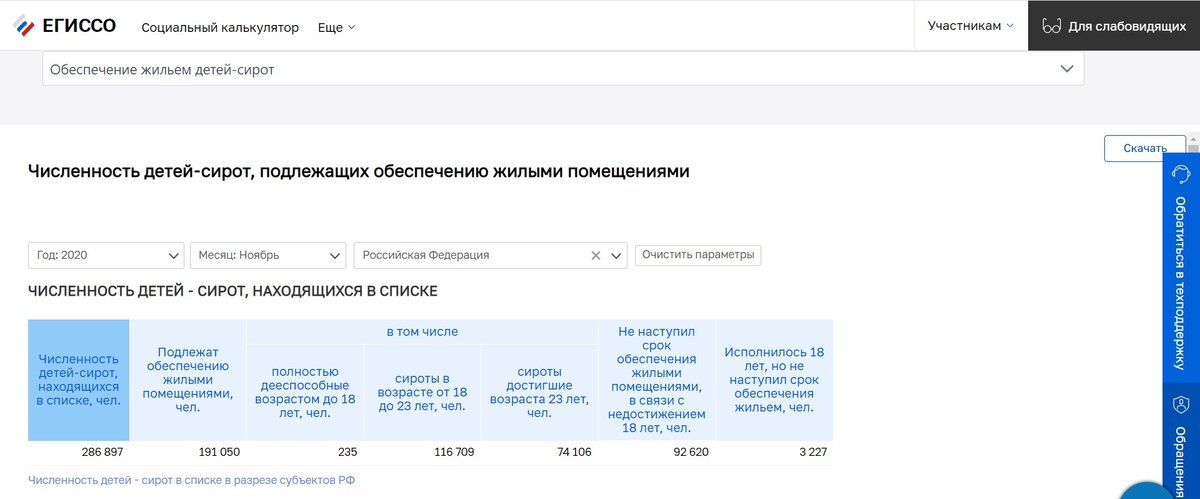Select the value 286 897

click(102, 452)
